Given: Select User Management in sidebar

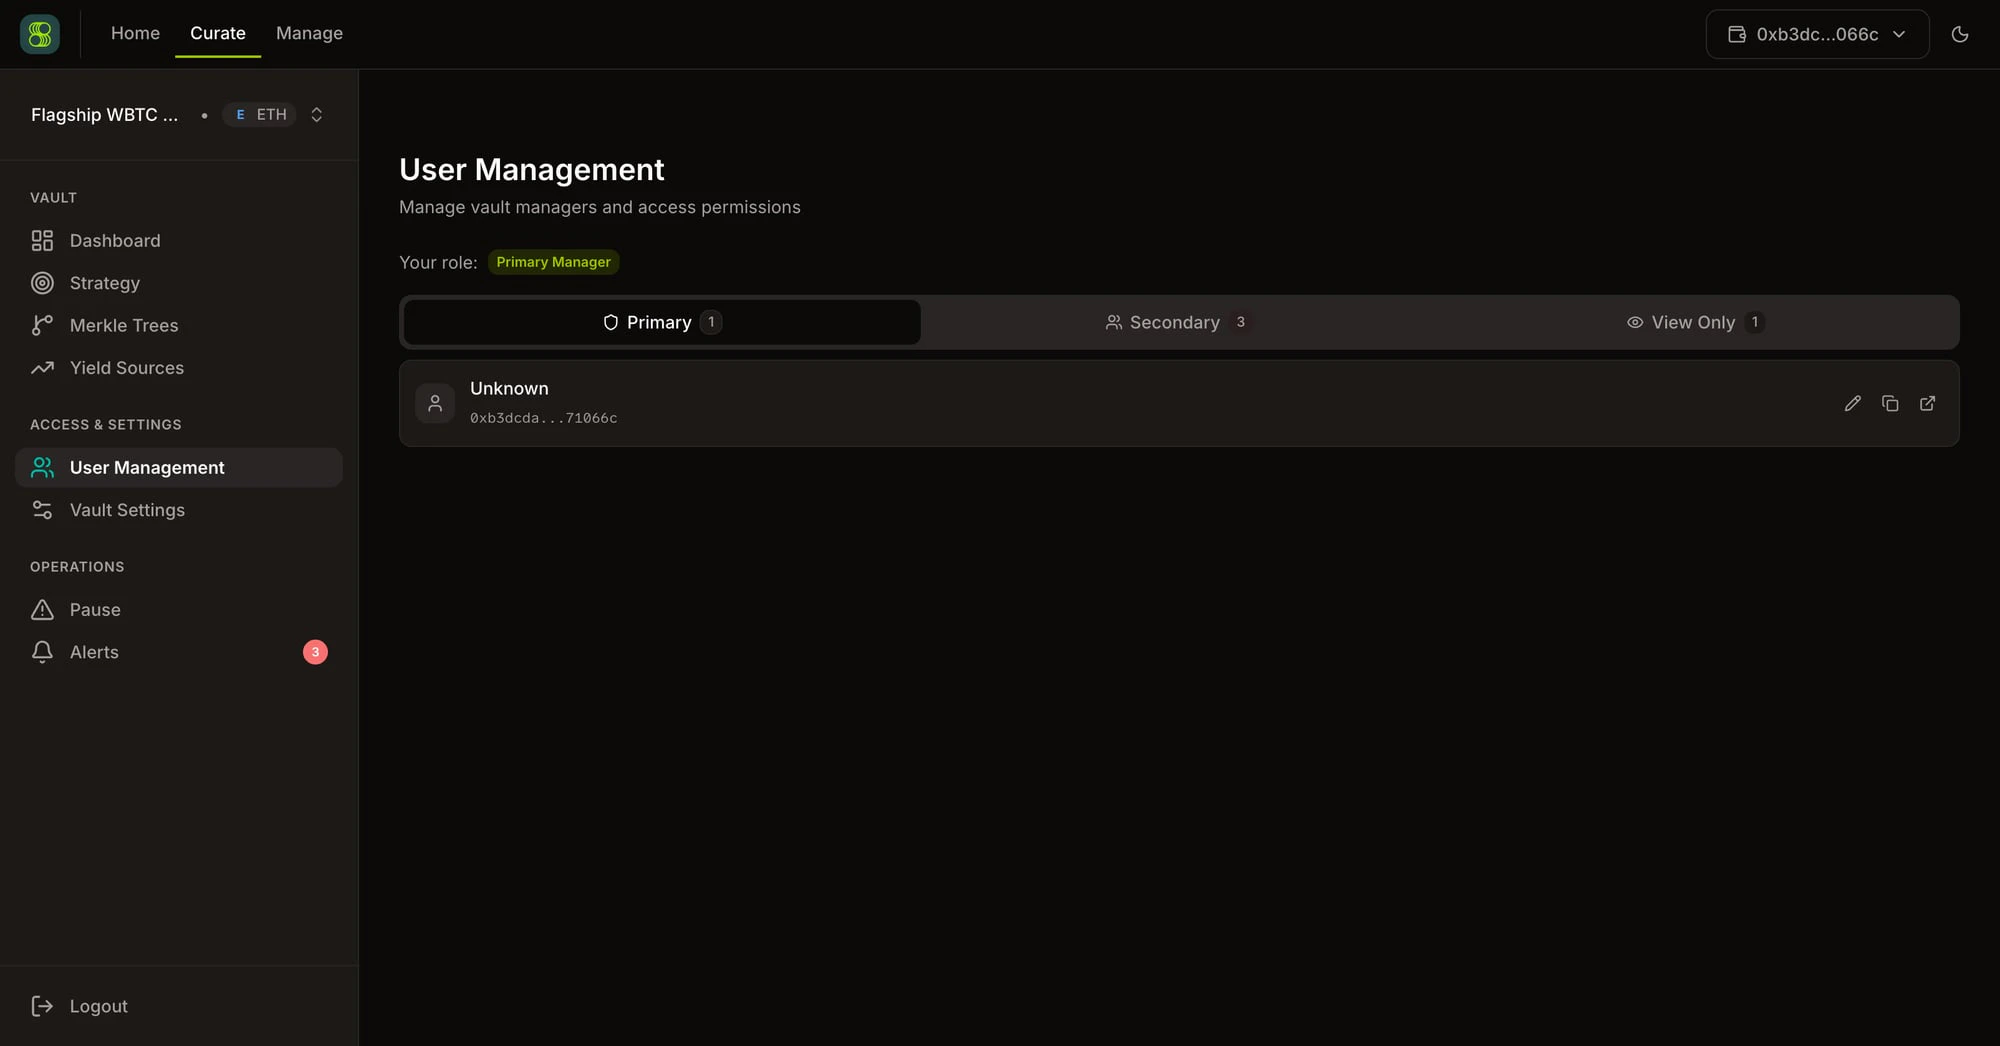Looking at the screenshot, I should point(178,467).
